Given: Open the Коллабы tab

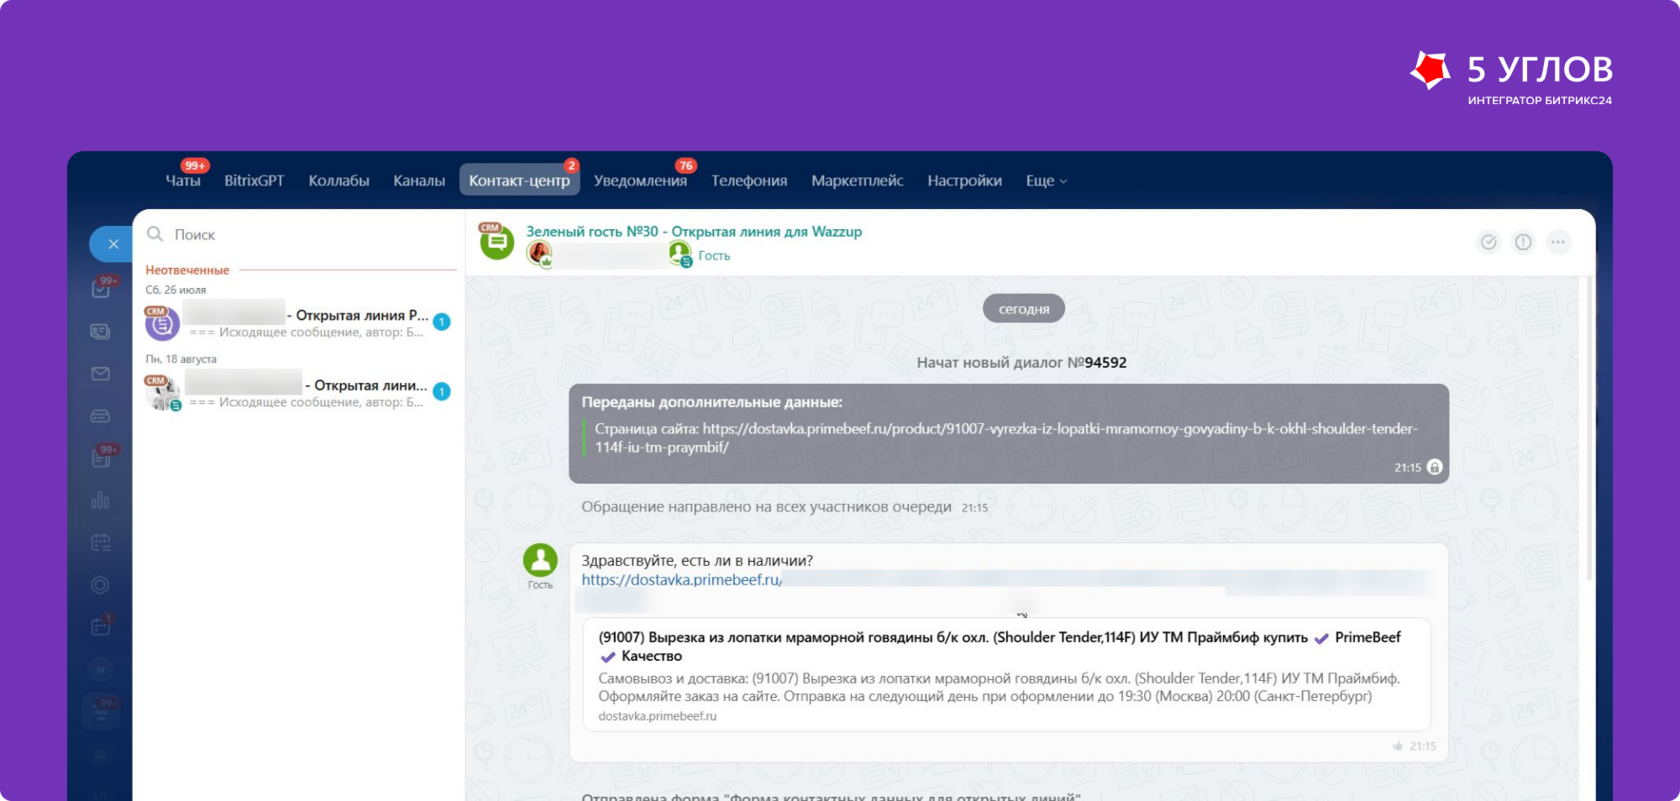Looking at the screenshot, I should (339, 181).
